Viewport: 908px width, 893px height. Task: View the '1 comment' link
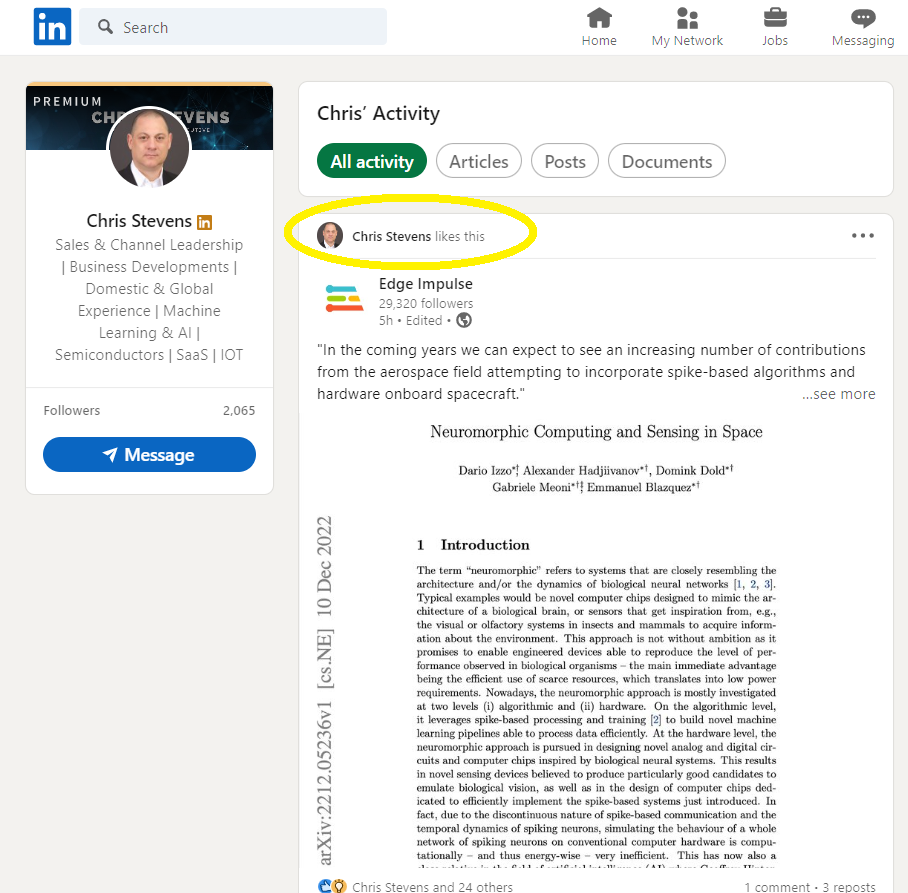(777, 887)
